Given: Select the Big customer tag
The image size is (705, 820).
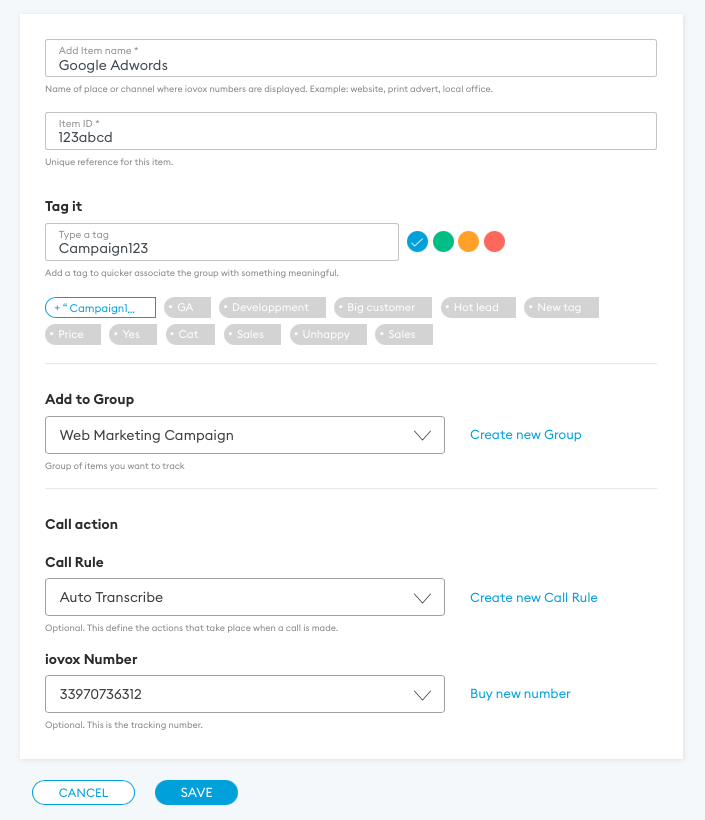Looking at the screenshot, I should (383, 308).
